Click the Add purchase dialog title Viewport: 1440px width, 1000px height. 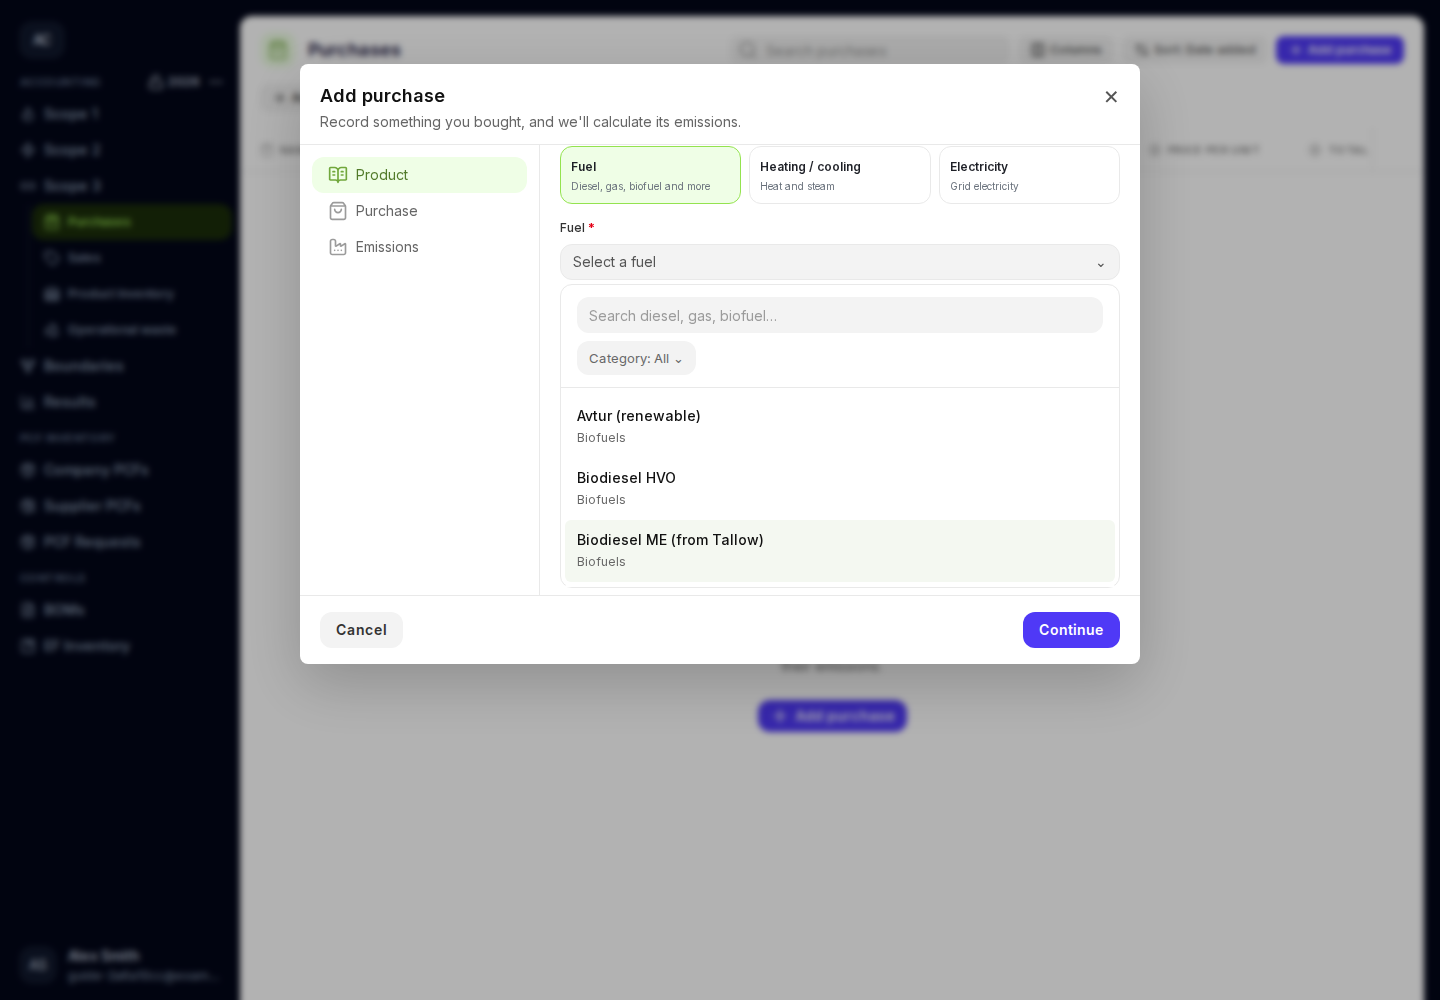coord(382,96)
